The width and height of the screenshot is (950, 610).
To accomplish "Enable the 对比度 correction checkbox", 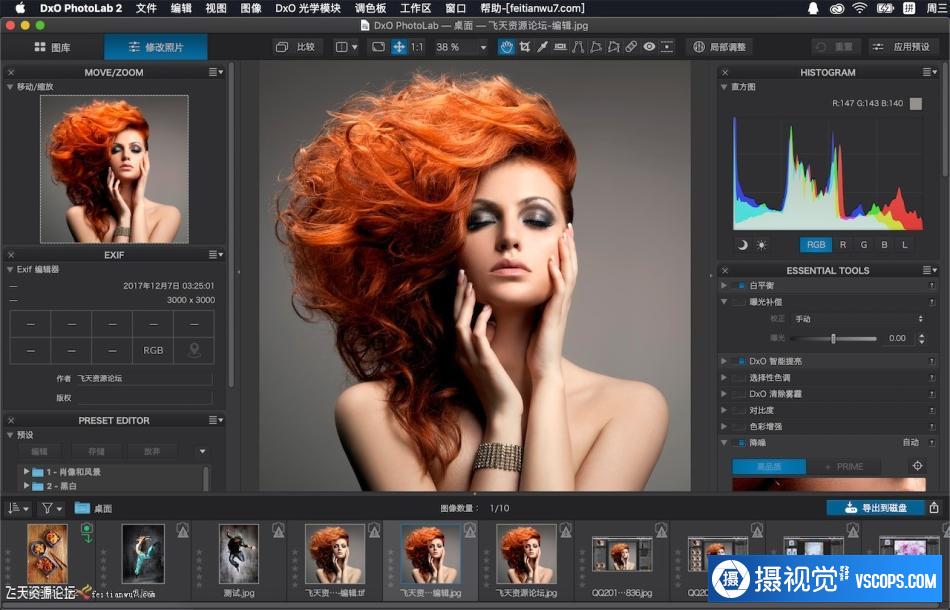I will point(741,410).
